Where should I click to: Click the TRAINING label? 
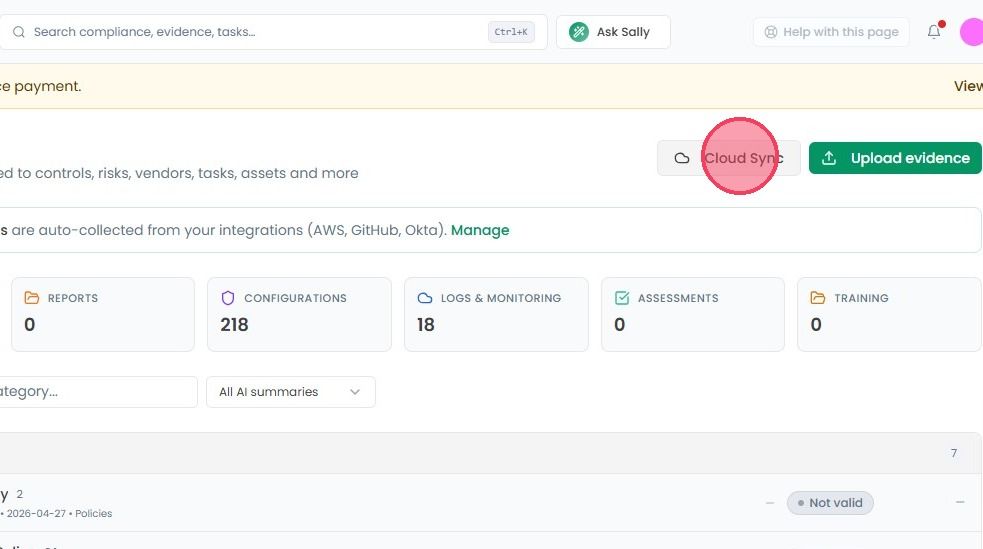pos(861,298)
